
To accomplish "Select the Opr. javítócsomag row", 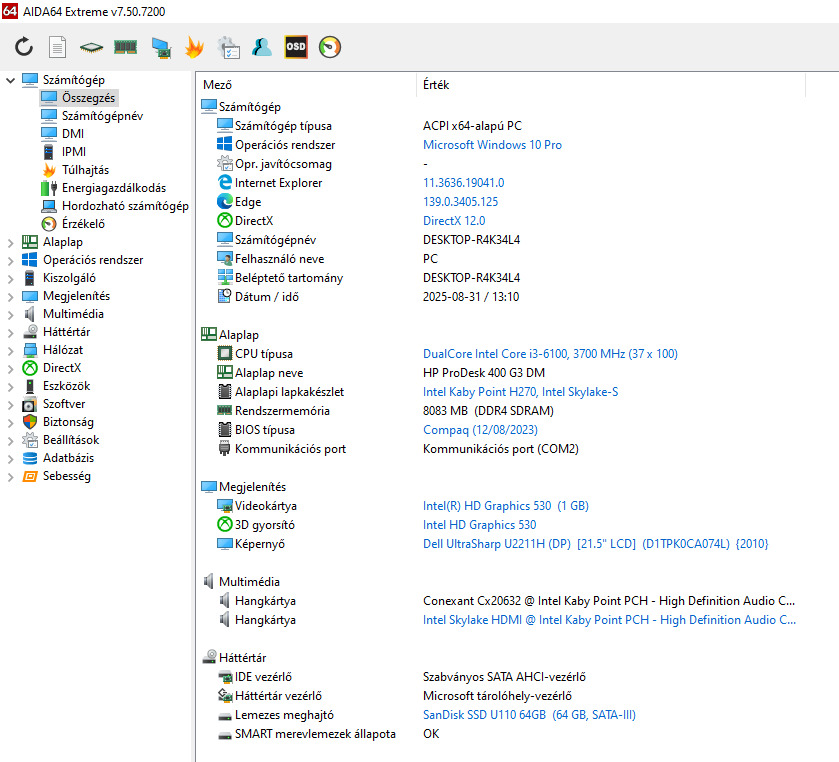I will 503,164.
